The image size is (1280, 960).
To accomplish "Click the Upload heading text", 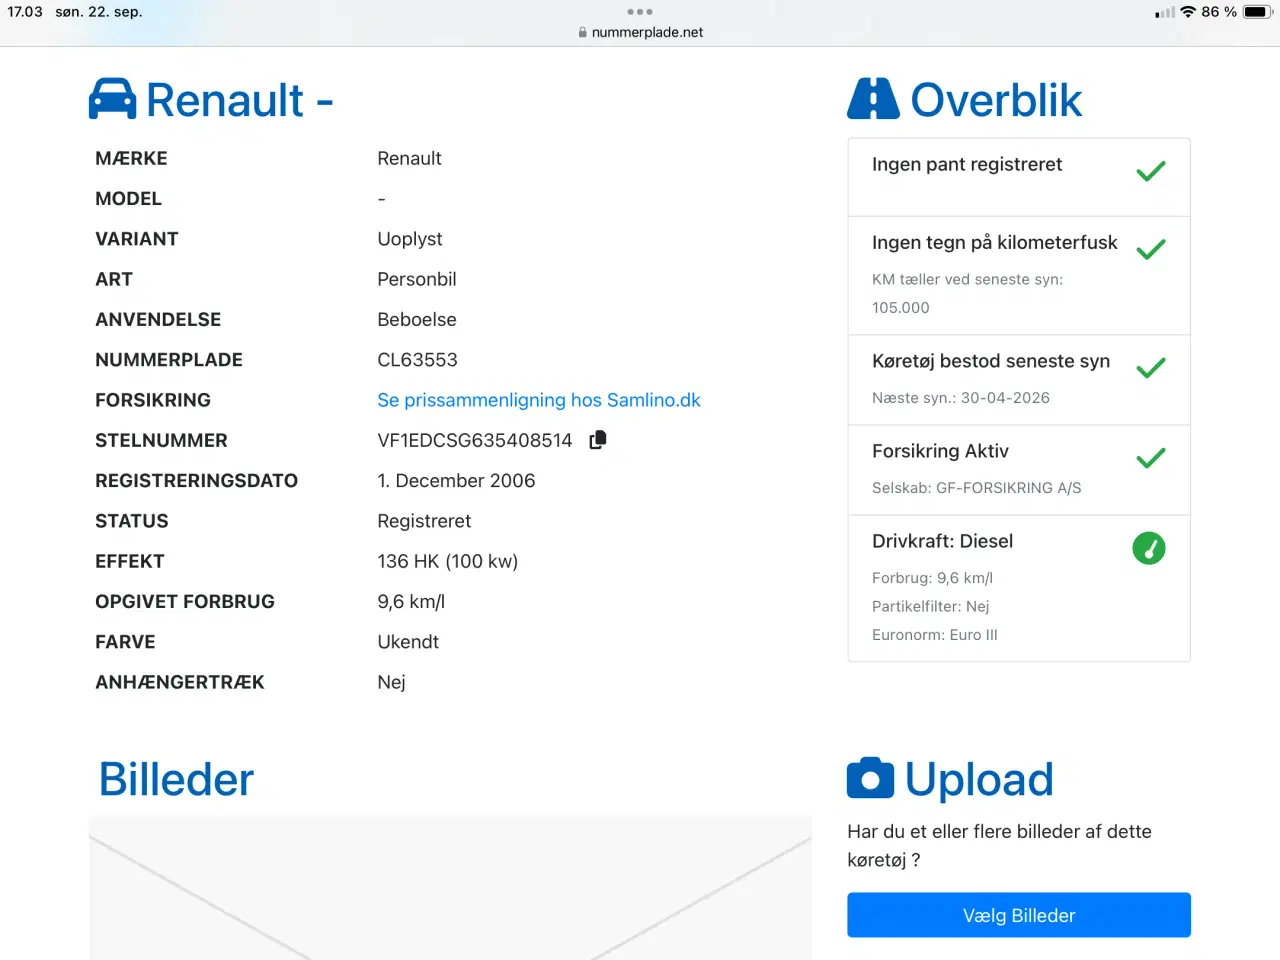I will 979,780.
